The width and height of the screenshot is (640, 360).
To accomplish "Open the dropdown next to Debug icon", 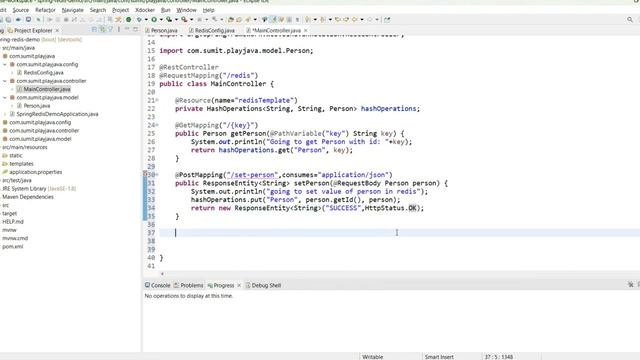I will click(x=146, y=20).
